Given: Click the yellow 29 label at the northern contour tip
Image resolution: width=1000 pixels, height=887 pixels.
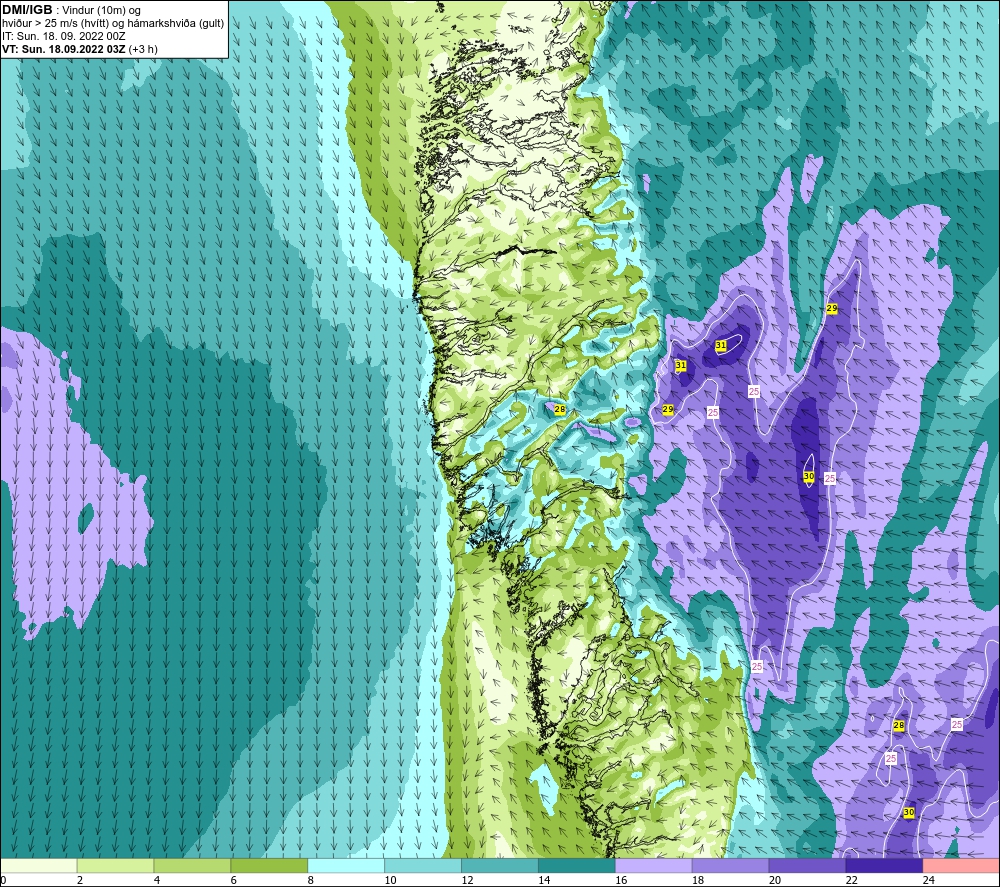Looking at the screenshot, I should coord(832,309).
